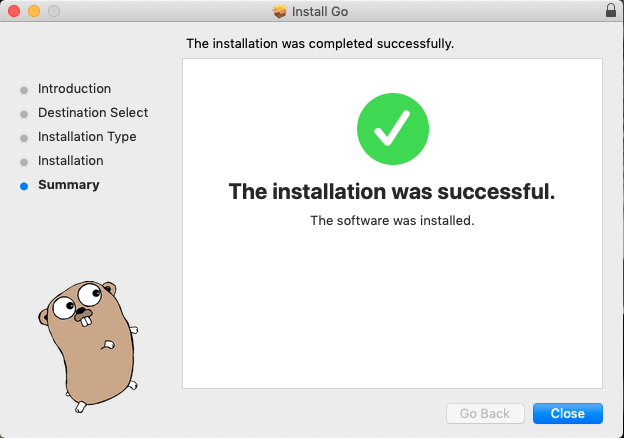The image size is (624, 438).
Task: Select the Introduction step
Action: pos(74,89)
